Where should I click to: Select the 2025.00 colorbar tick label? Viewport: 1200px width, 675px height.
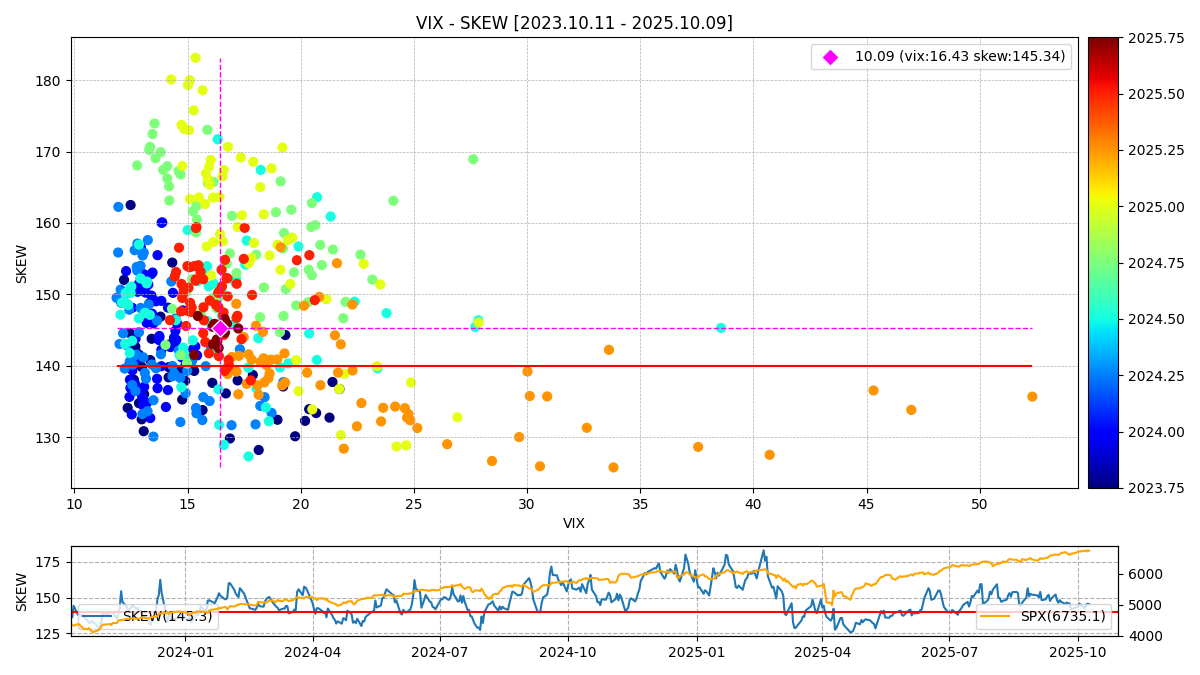[1156, 207]
